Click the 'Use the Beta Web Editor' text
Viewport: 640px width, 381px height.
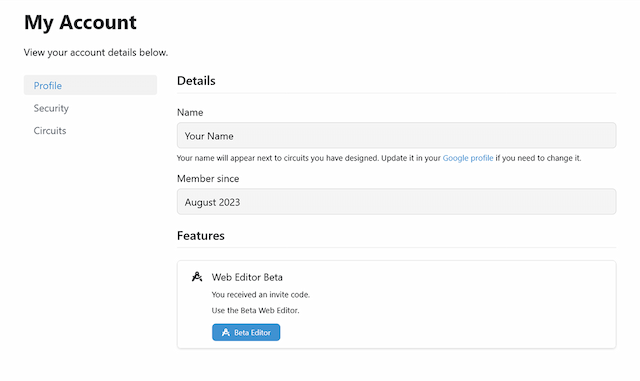[256, 310]
